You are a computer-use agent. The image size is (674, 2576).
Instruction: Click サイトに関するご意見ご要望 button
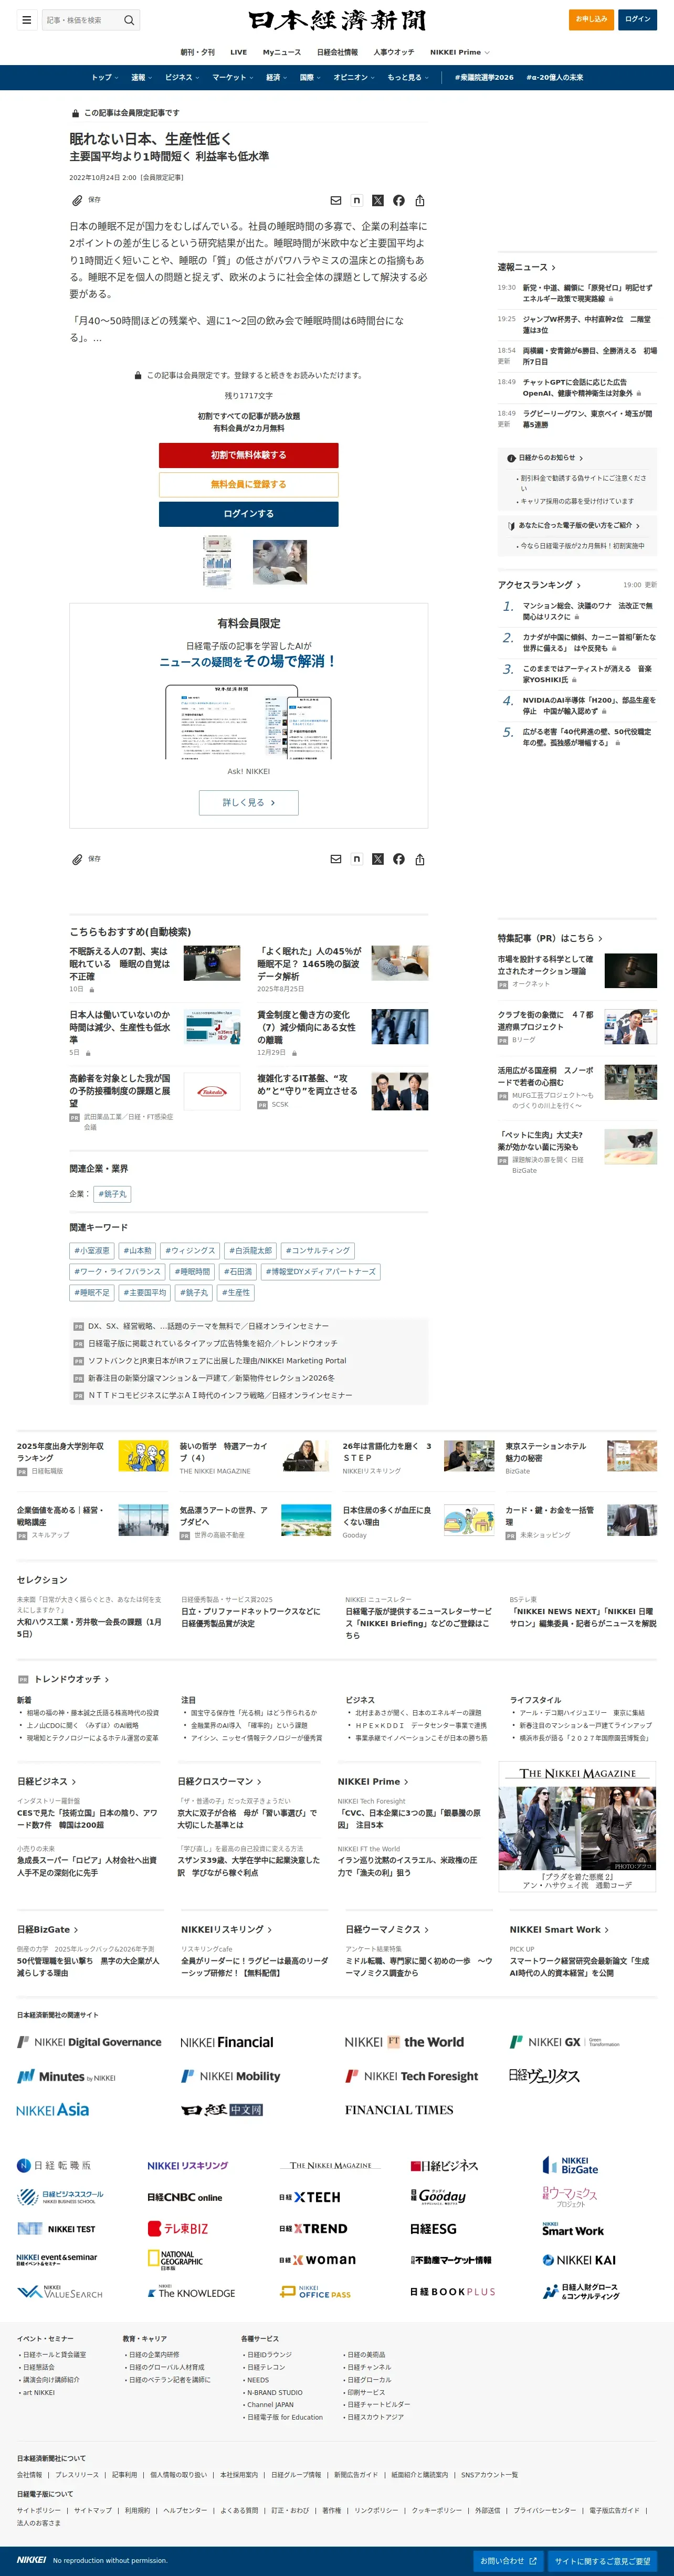point(603,2561)
